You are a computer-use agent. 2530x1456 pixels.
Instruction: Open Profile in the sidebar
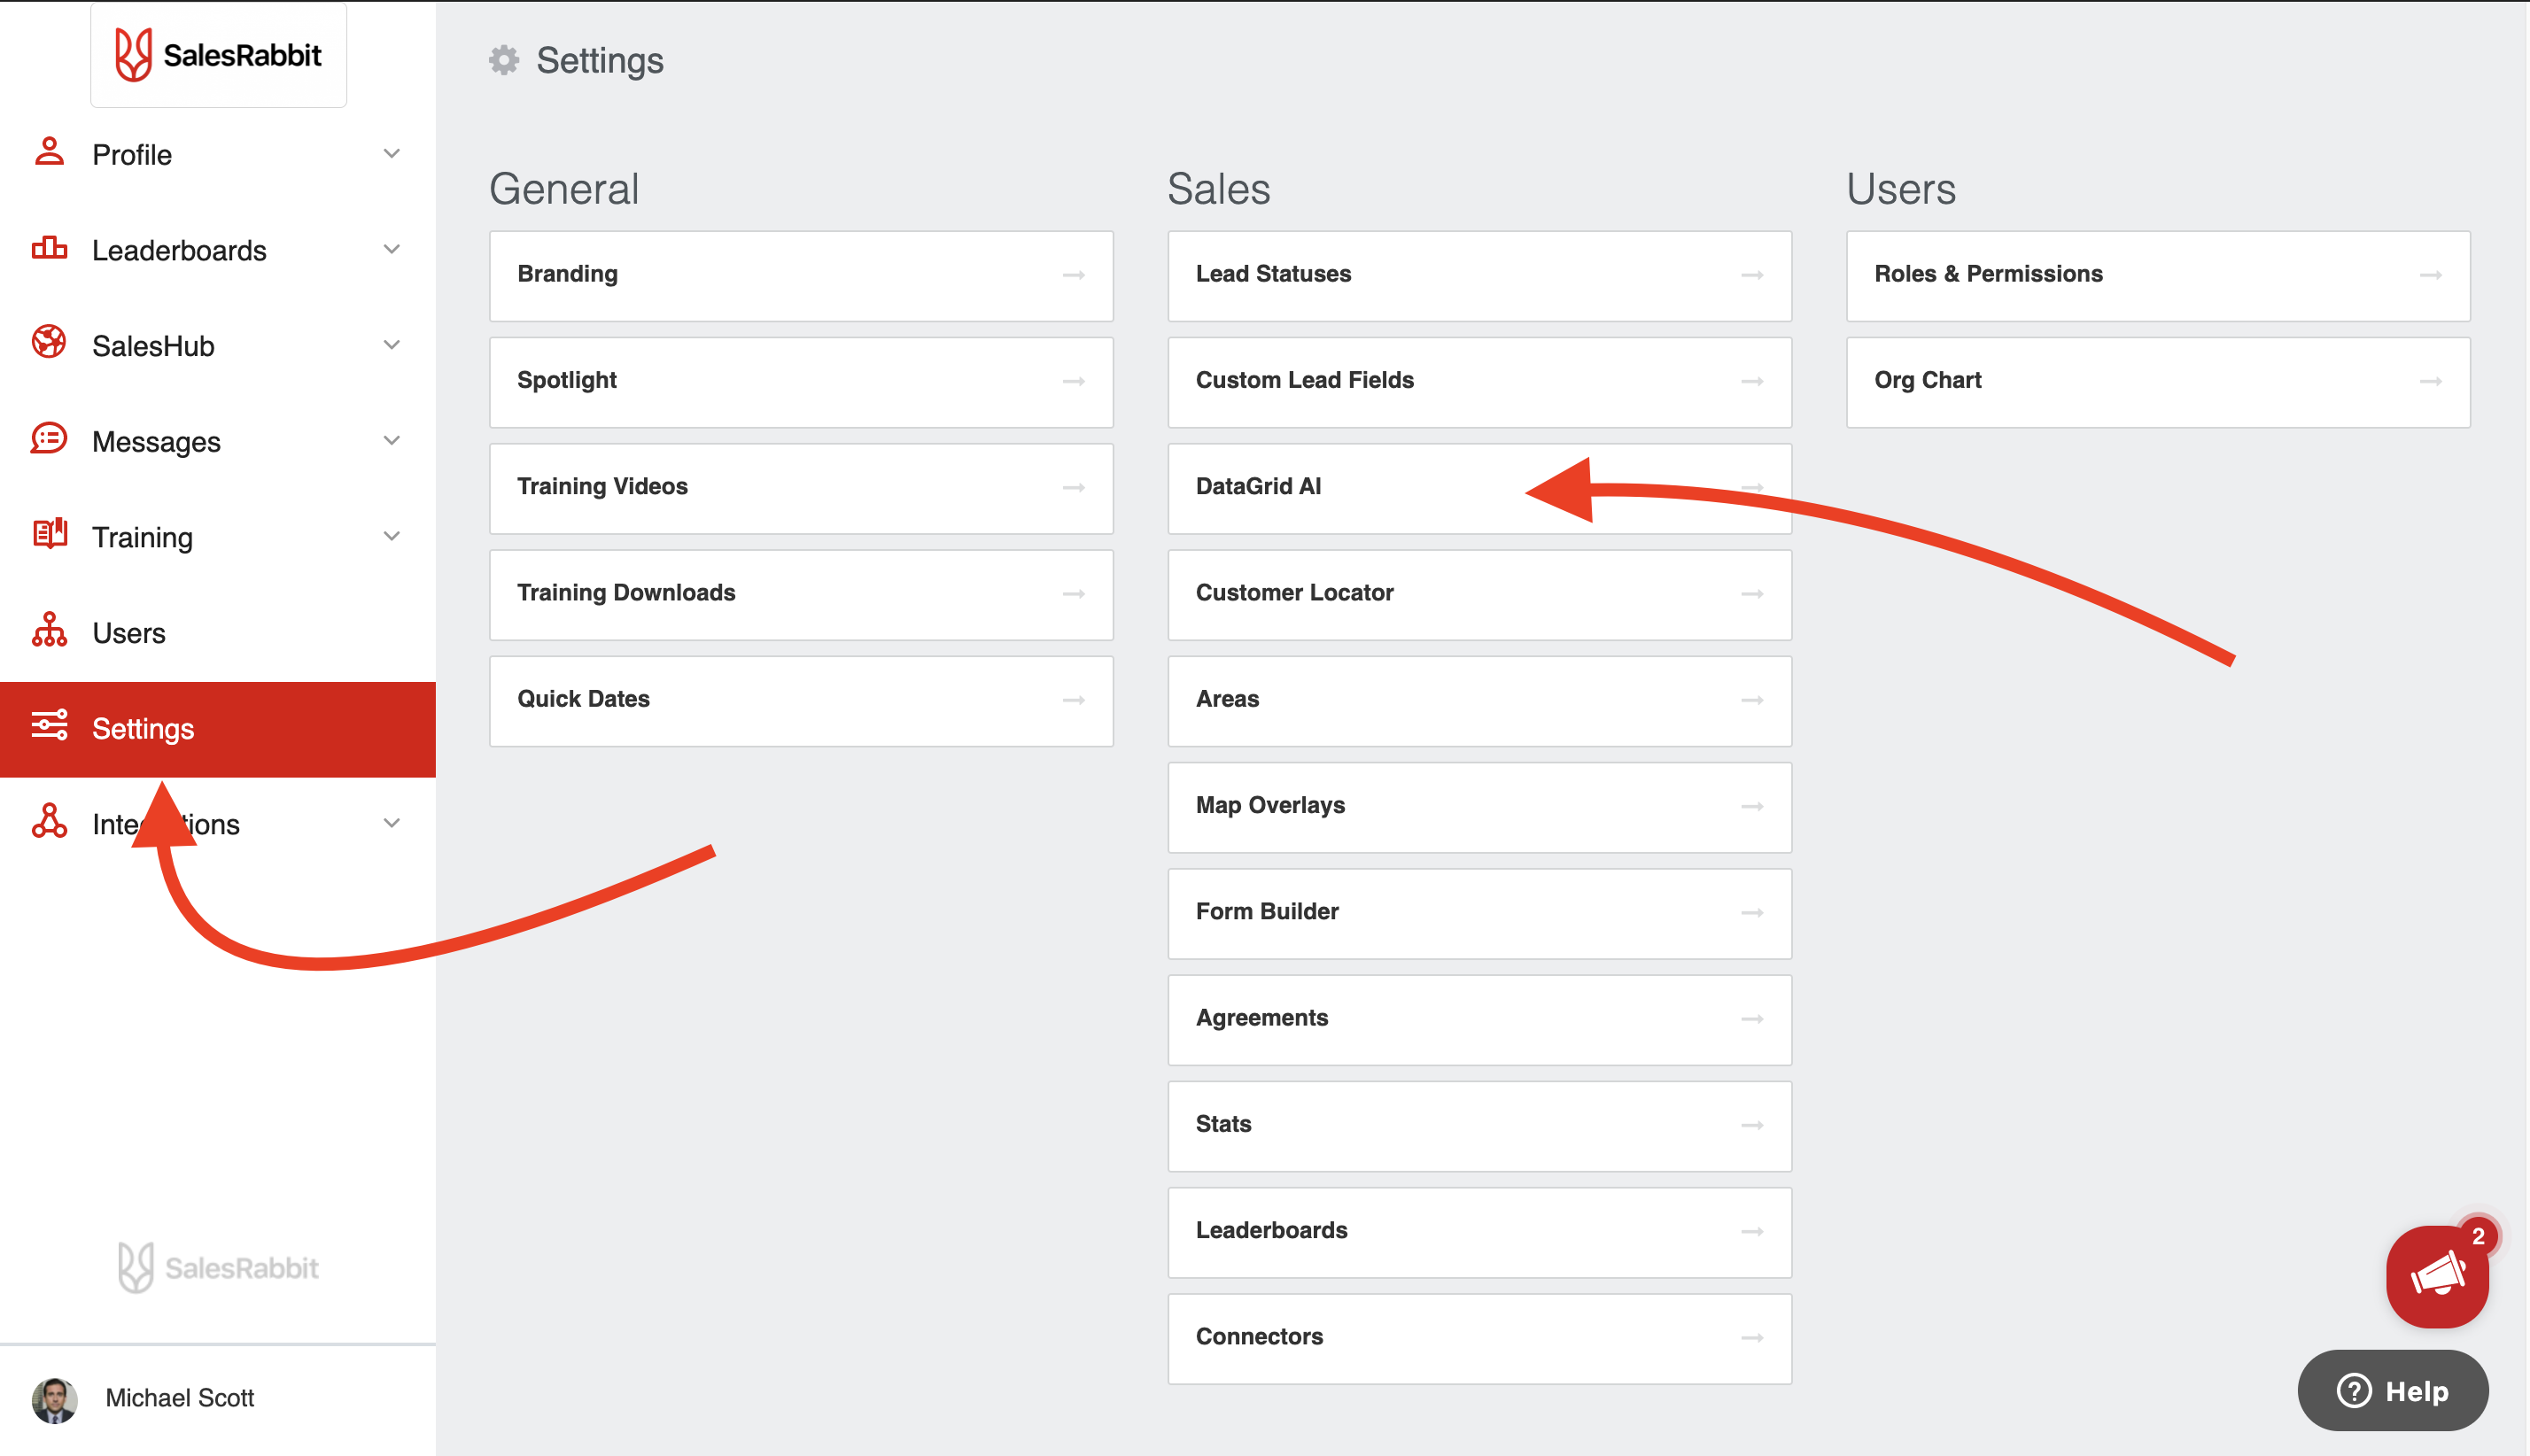pyautogui.click(x=218, y=154)
